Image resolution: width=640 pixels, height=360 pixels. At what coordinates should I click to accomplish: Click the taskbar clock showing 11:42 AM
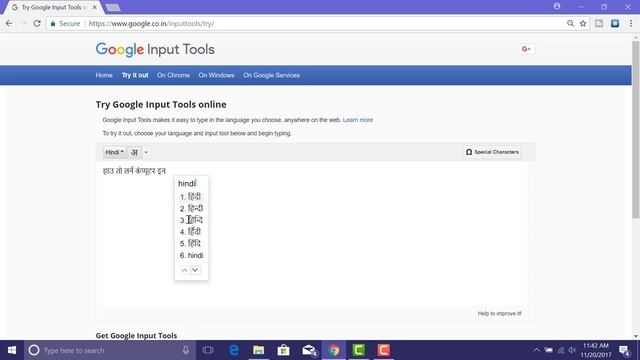596,350
